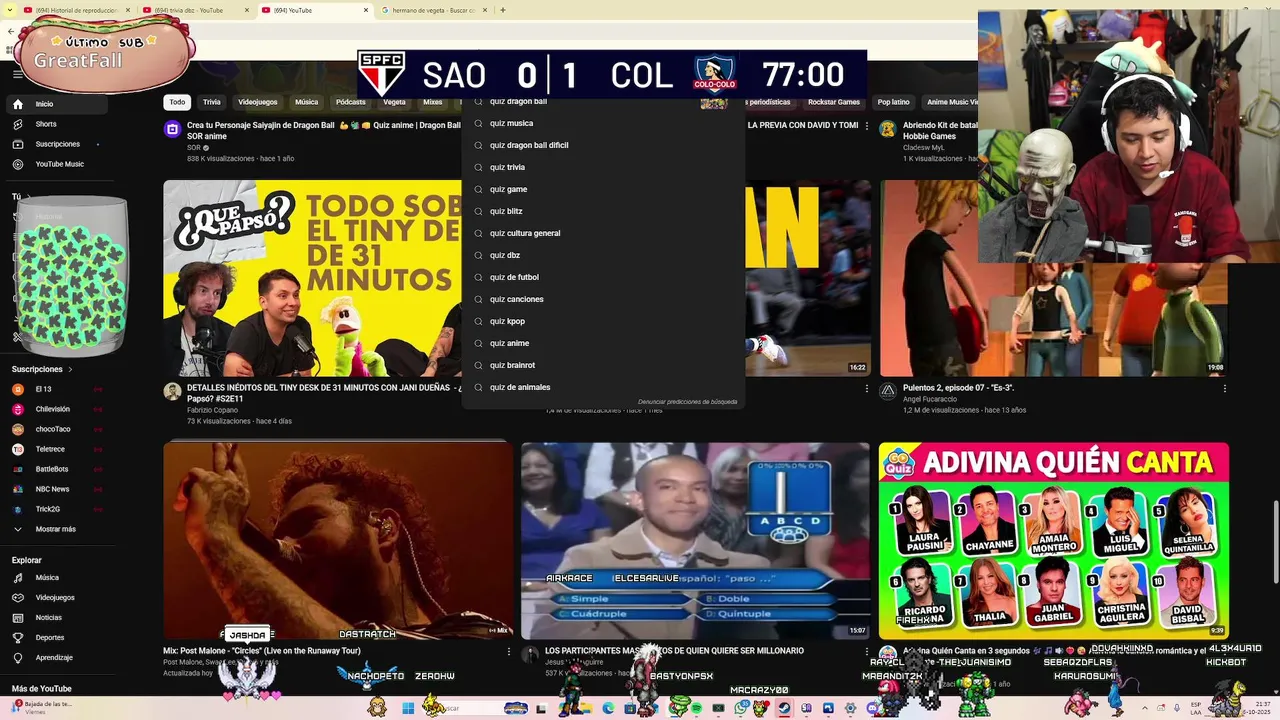Select the Trivia filter chip
The height and width of the screenshot is (720, 1280).
point(212,102)
